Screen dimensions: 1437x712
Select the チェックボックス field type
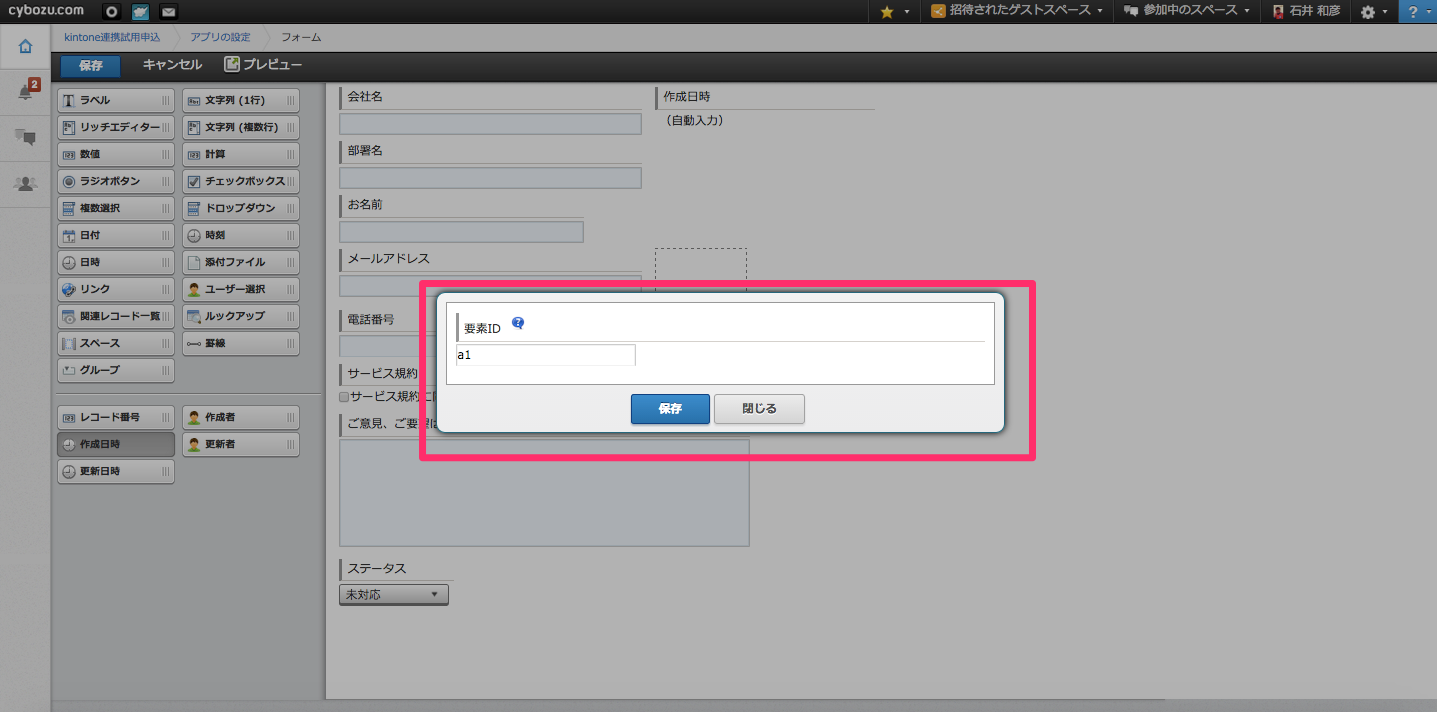pos(240,182)
